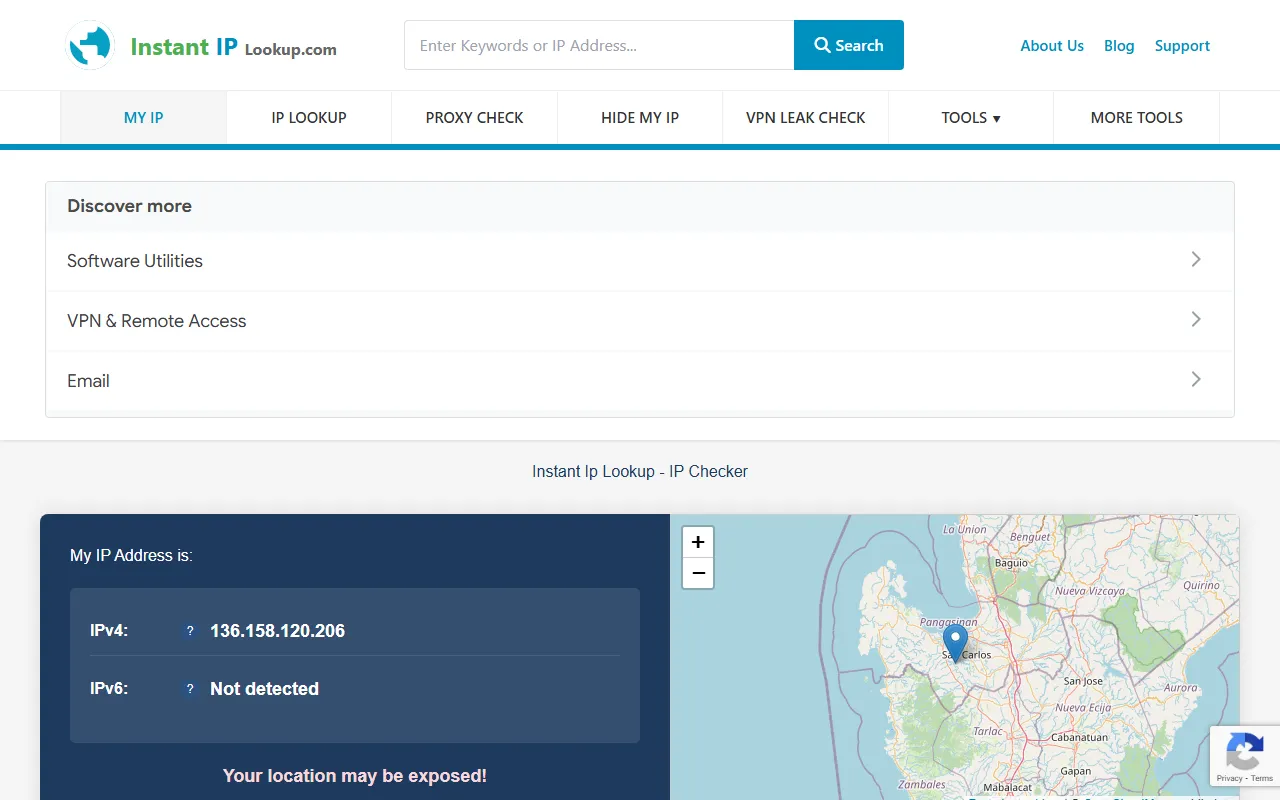Click the IPv4 question mark help icon
1280x800 pixels.
(x=190, y=631)
